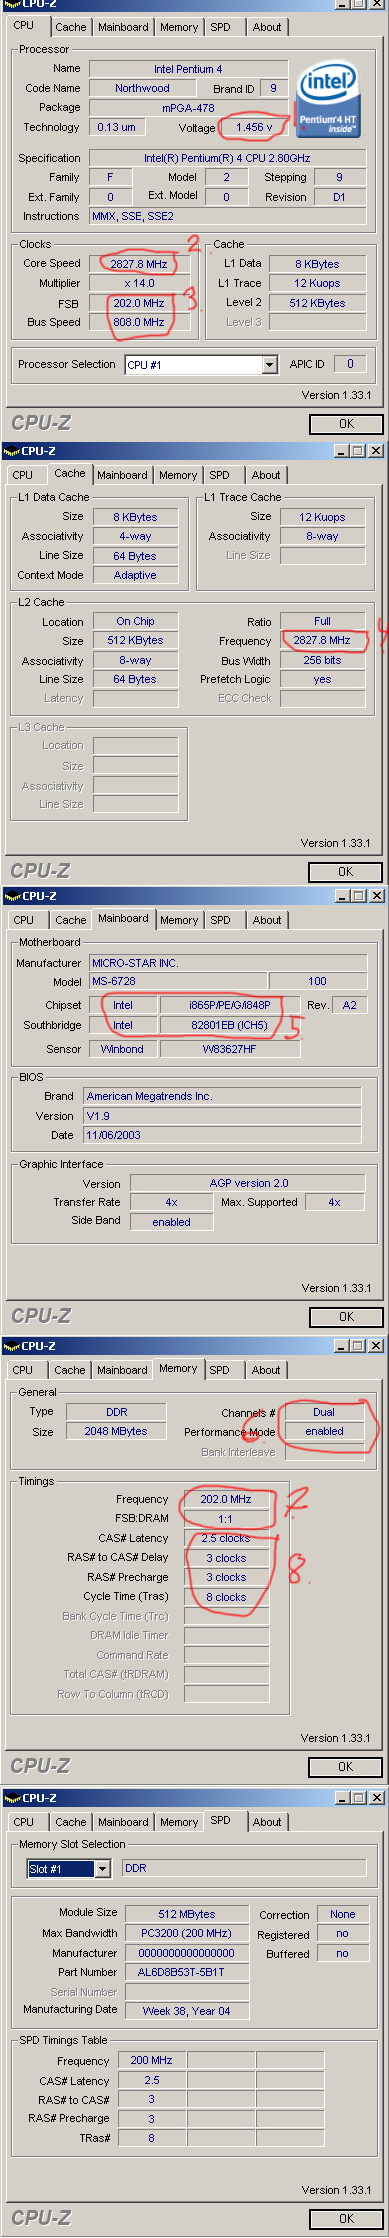
Task: Open the Mainboard tab in the memory Timings window
Action: pos(122,1370)
